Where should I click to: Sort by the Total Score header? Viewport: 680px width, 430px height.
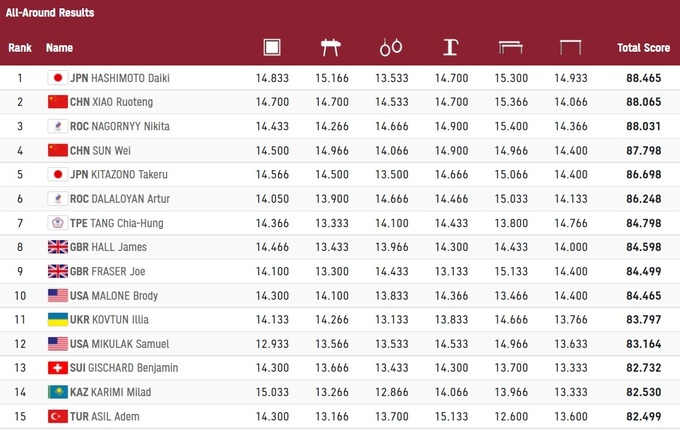(642, 47)
